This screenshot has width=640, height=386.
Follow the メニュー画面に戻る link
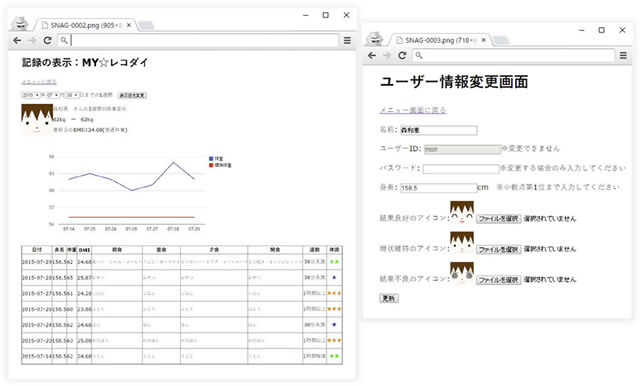(413, 110)
